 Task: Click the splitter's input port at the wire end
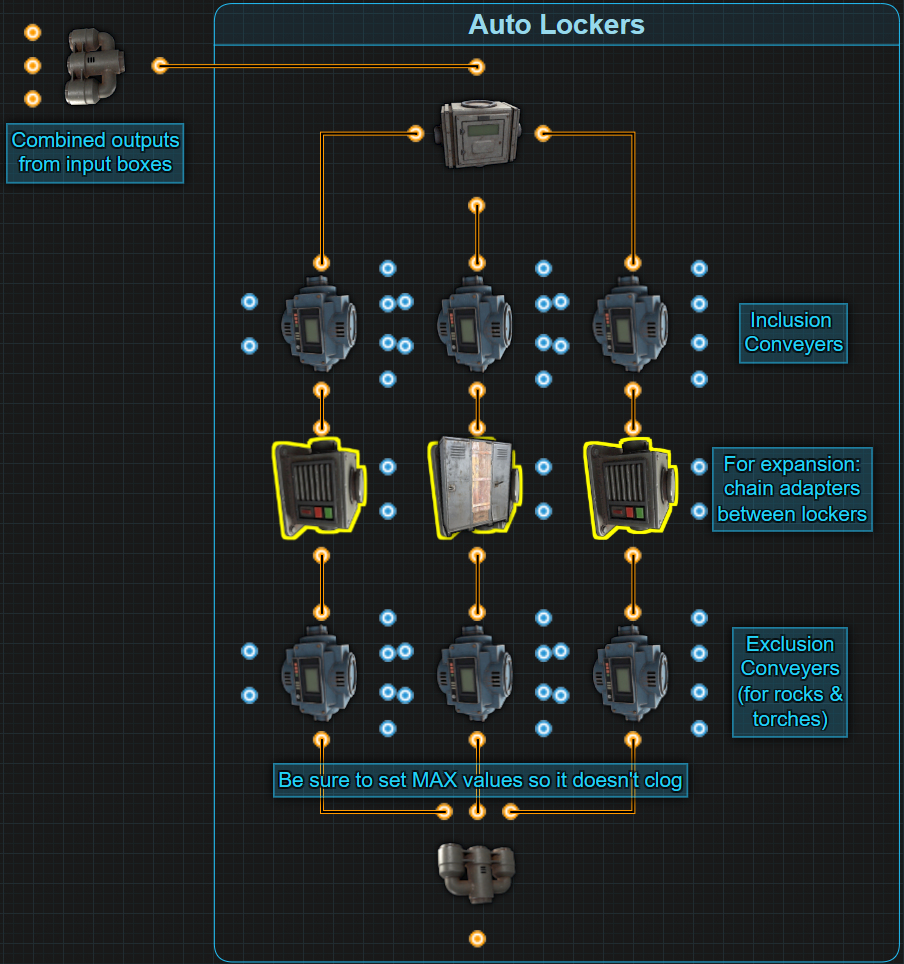click(477, 67)
